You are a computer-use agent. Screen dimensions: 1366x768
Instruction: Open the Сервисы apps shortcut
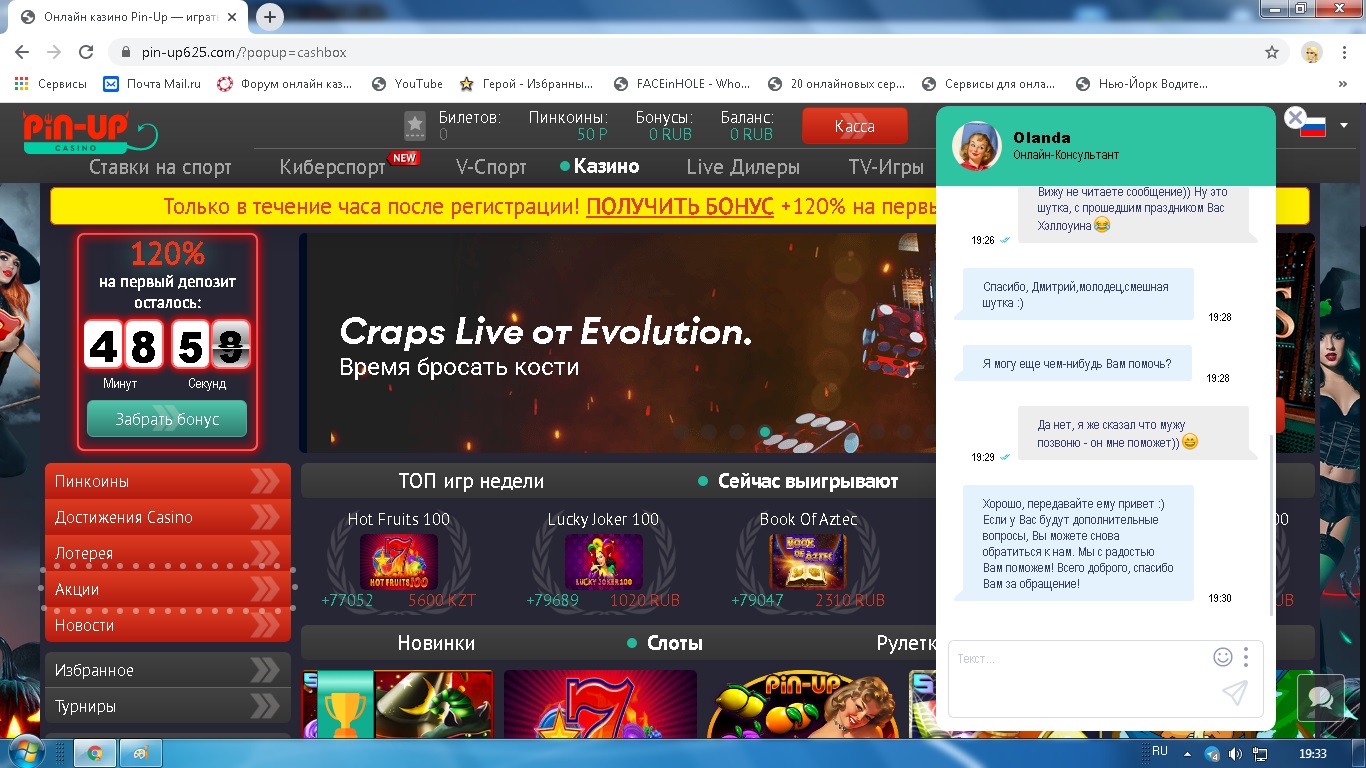click(50, 84)
